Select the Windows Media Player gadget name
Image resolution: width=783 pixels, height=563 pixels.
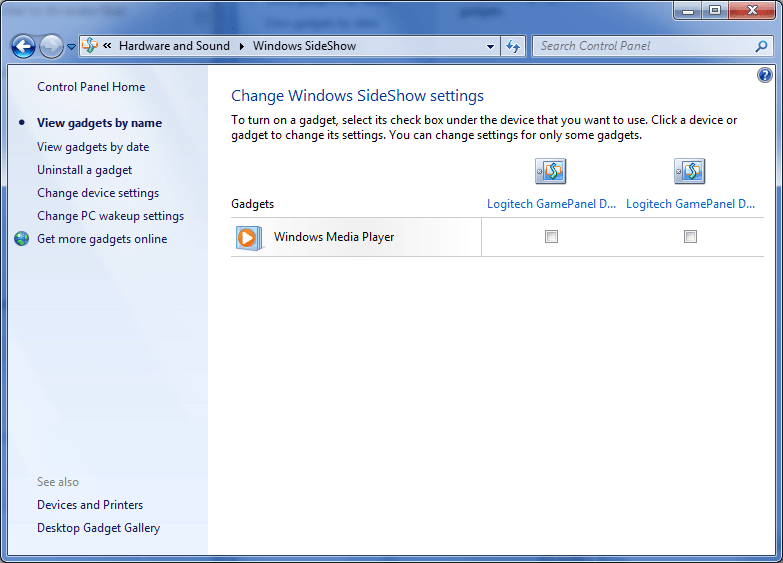pos(334,237)
